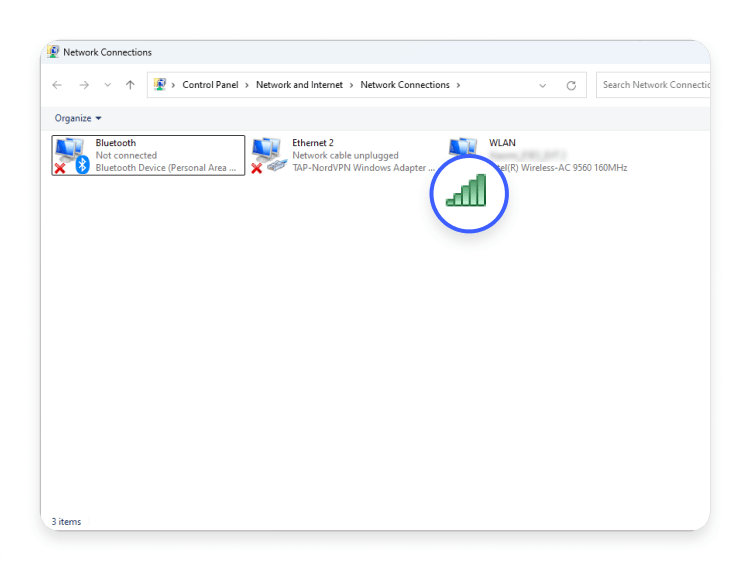
Task: Refresh the Network Connections view
Action: click(571, 85)
